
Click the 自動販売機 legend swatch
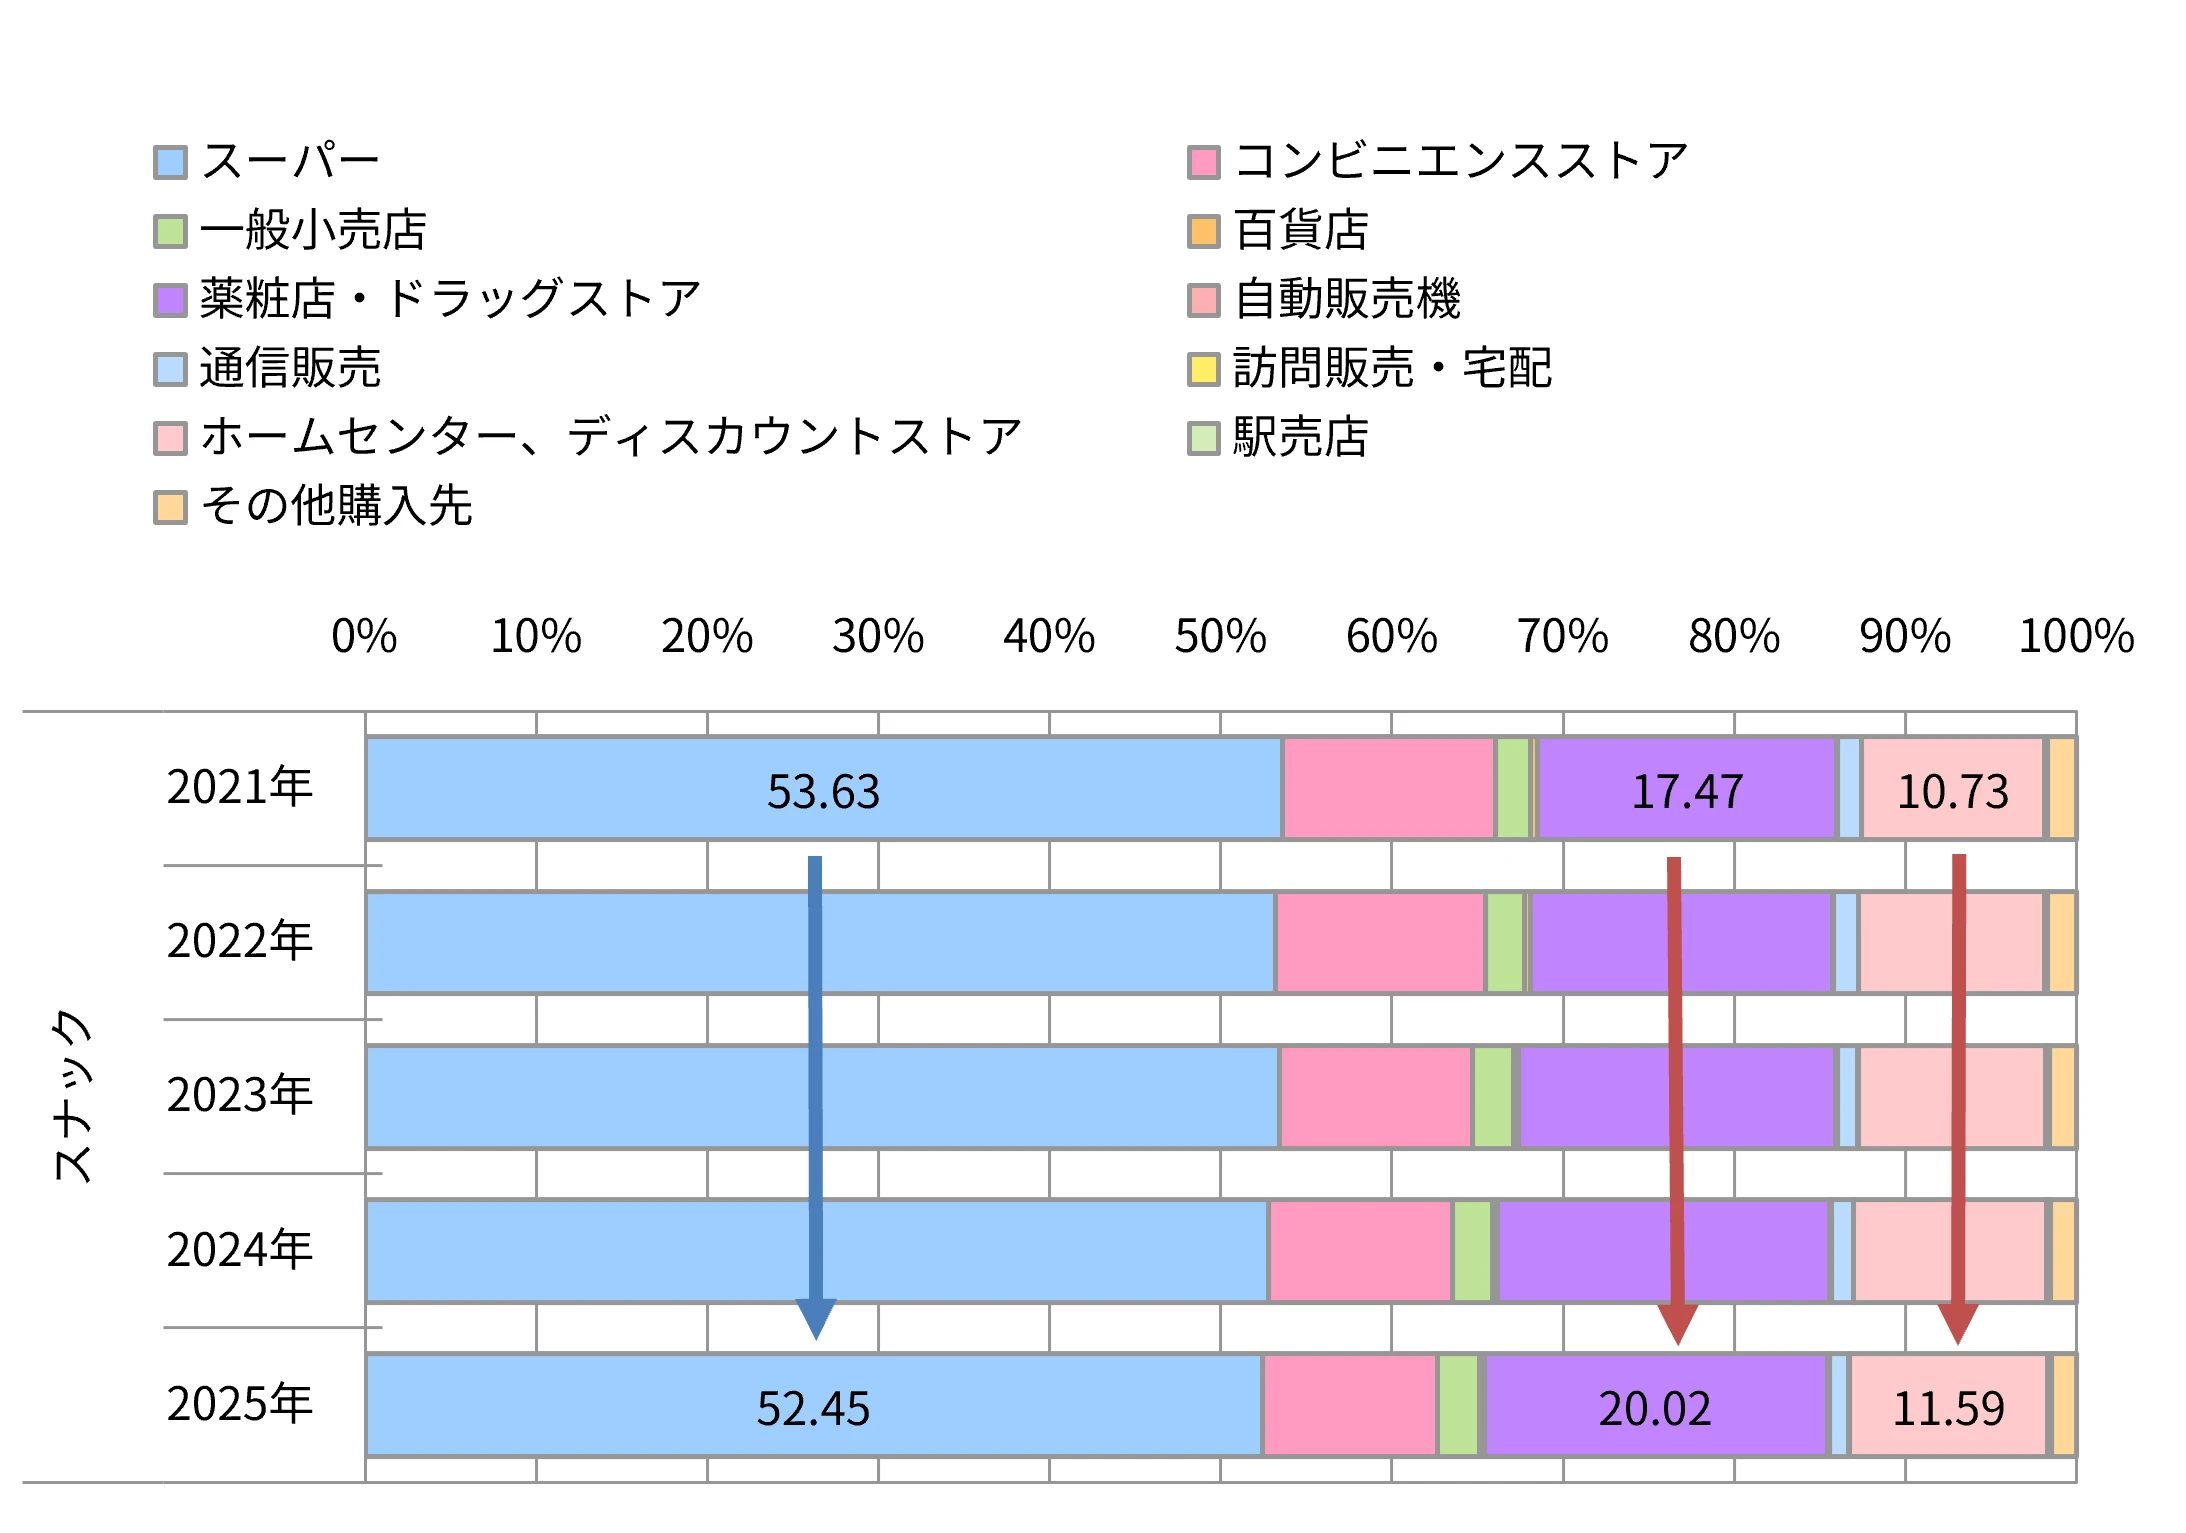(x=1204, y=300)
